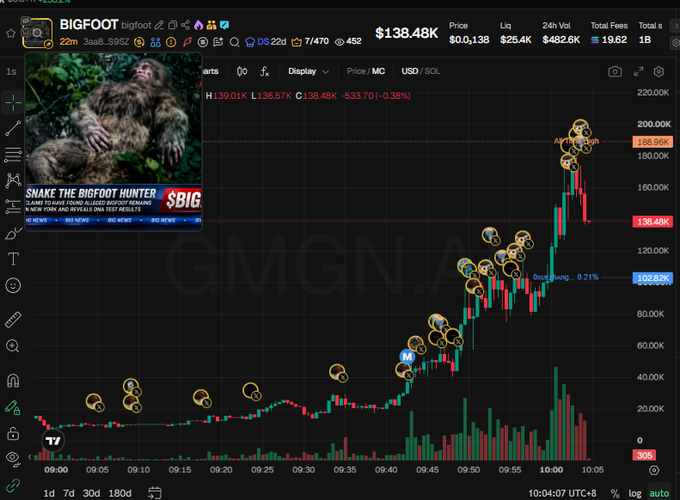Select the horizontal lines Fibonacci tool

13,154
